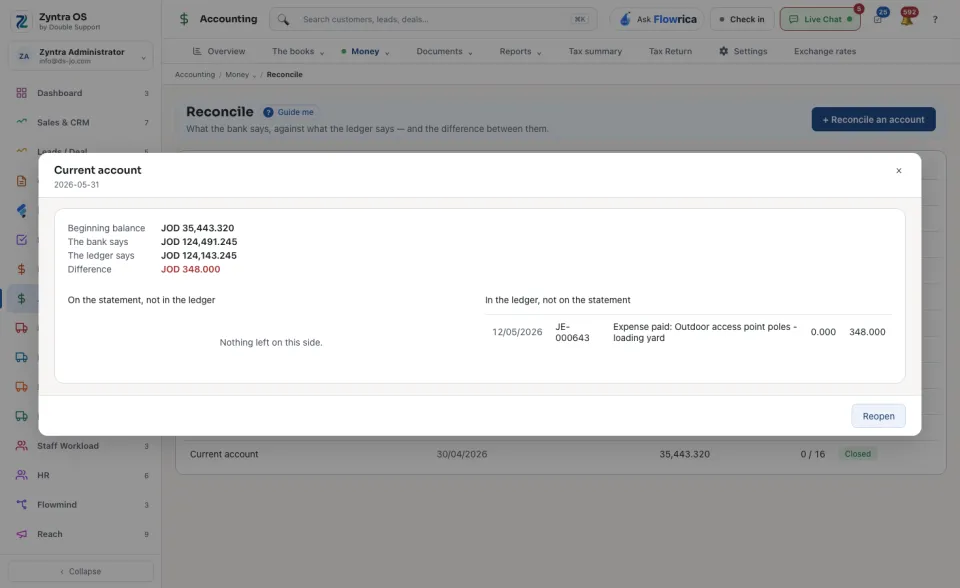Switch to Tax summary tab
This screenshot has height=588, width=960.
(595, 51)
